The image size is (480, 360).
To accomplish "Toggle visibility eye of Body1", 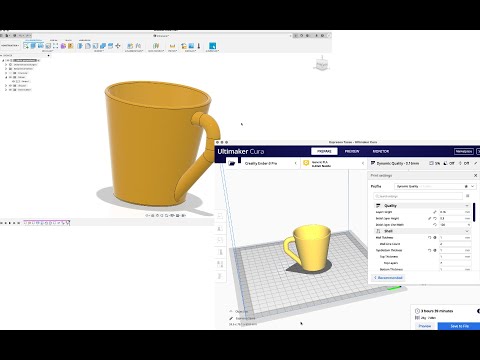I will click(x=14, y=81).
